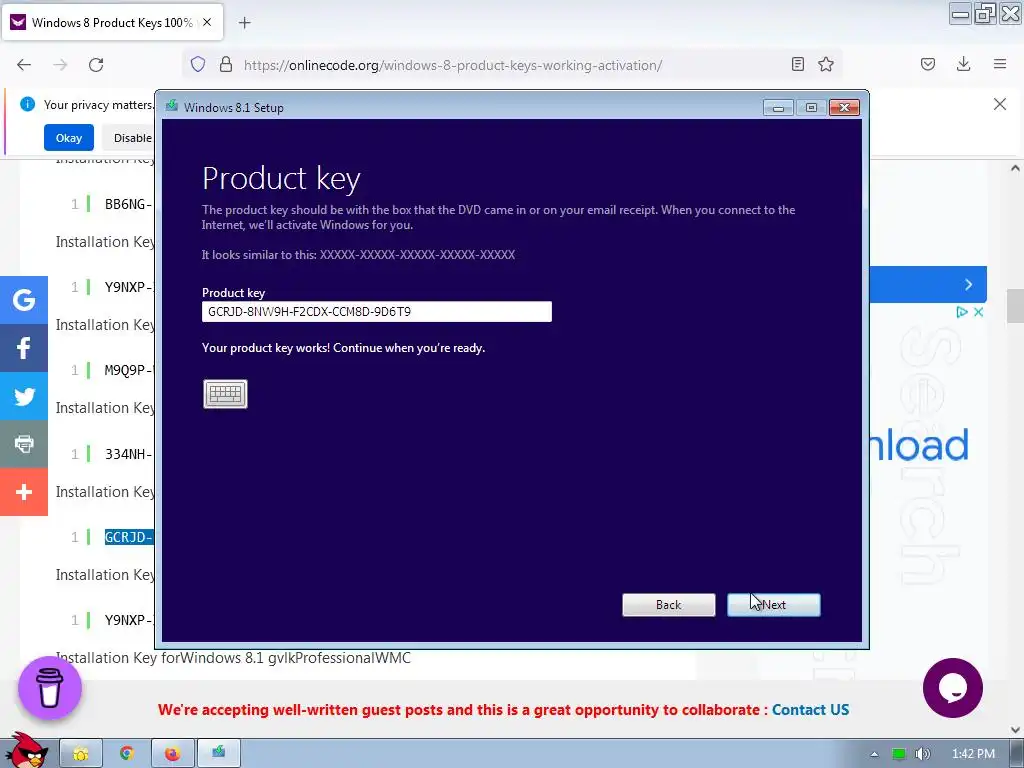The height and width of the screenshot is (768, 1024).
Task: Click the tracking protection shield icon
Action: [198, 65]
